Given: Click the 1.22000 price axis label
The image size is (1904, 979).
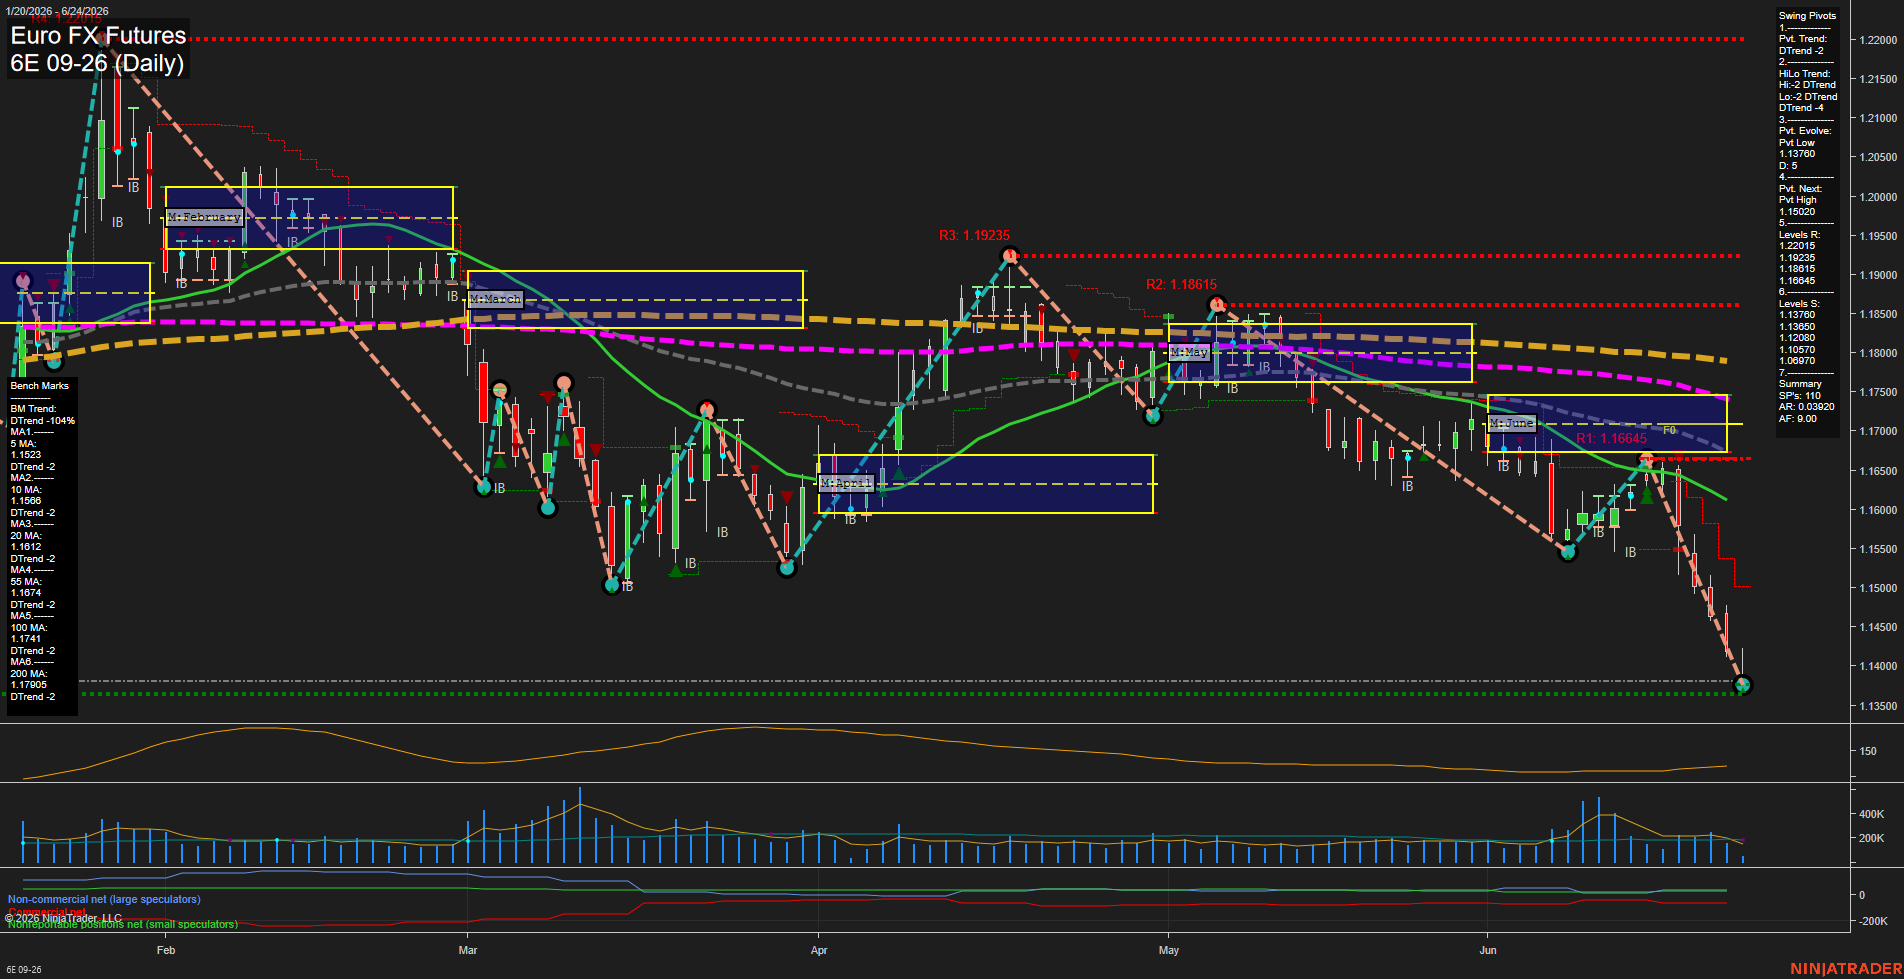Looking at the screenshot, I should (1877, 40).
